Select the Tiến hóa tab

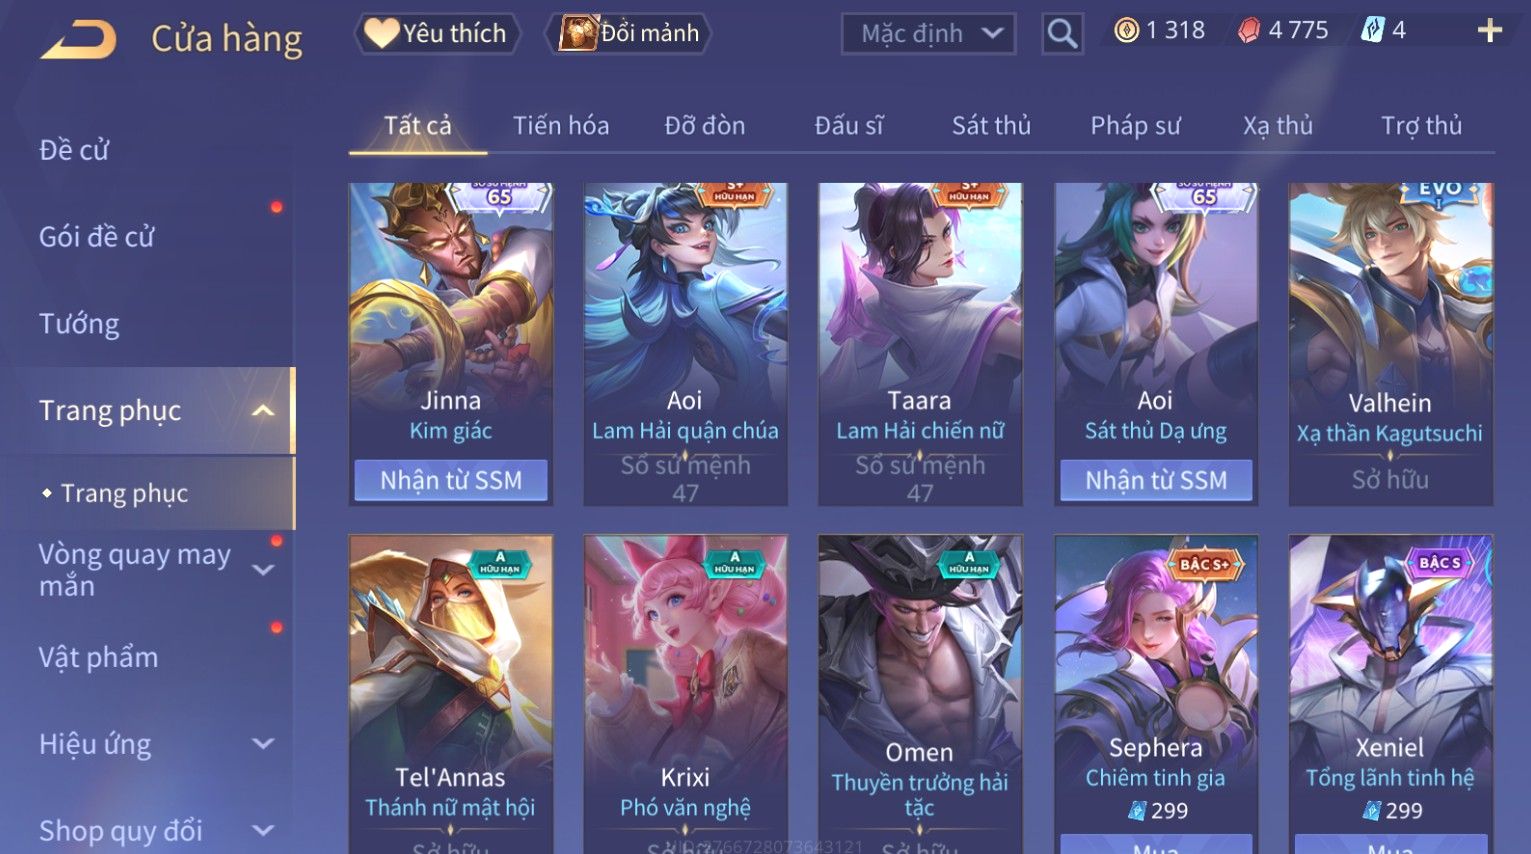click(561, 125)
